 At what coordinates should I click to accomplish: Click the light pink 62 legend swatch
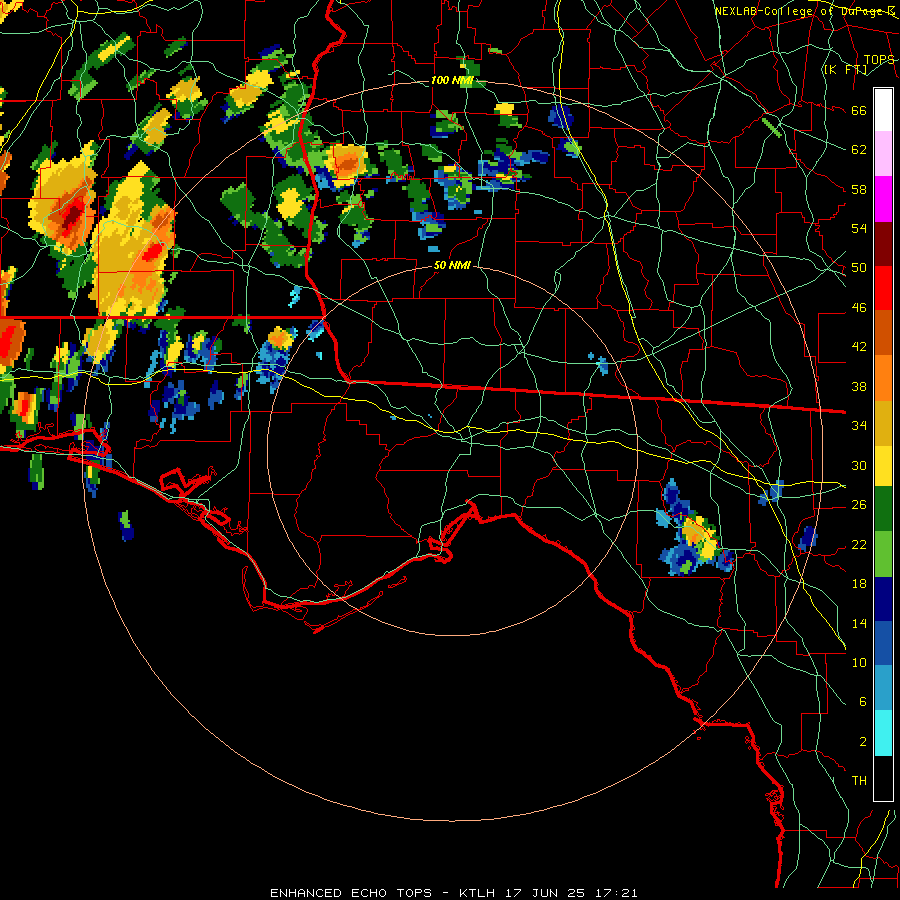(x=883, y=154)
